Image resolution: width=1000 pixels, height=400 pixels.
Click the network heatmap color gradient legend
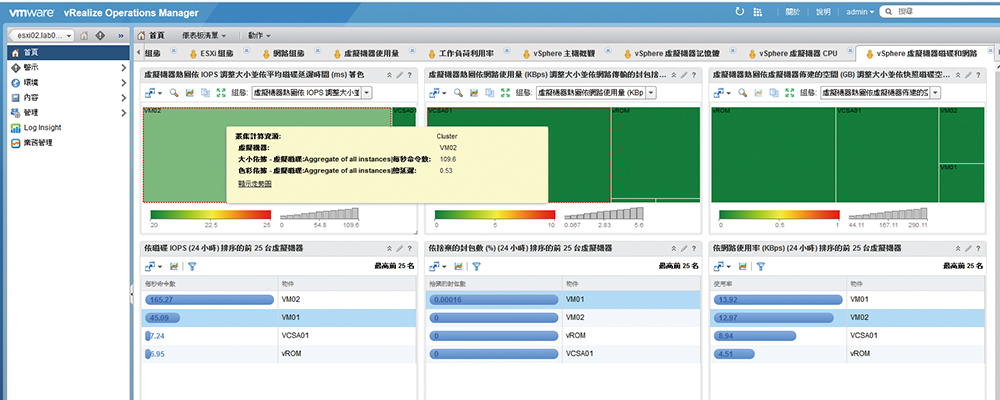pos(494,215)
